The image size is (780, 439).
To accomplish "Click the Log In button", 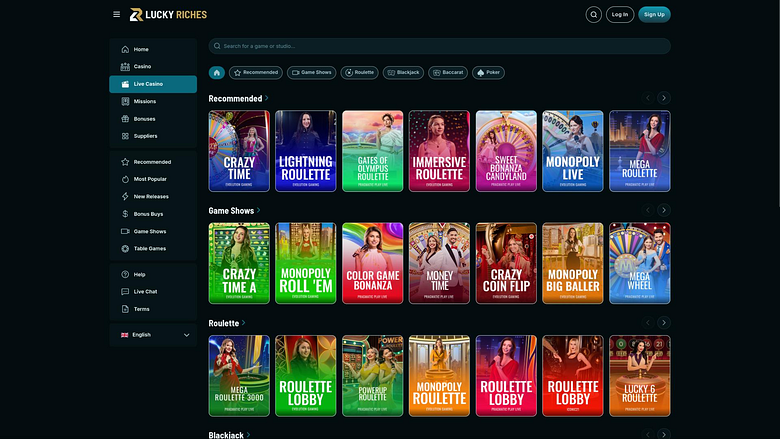I will (x=620, y=14).
